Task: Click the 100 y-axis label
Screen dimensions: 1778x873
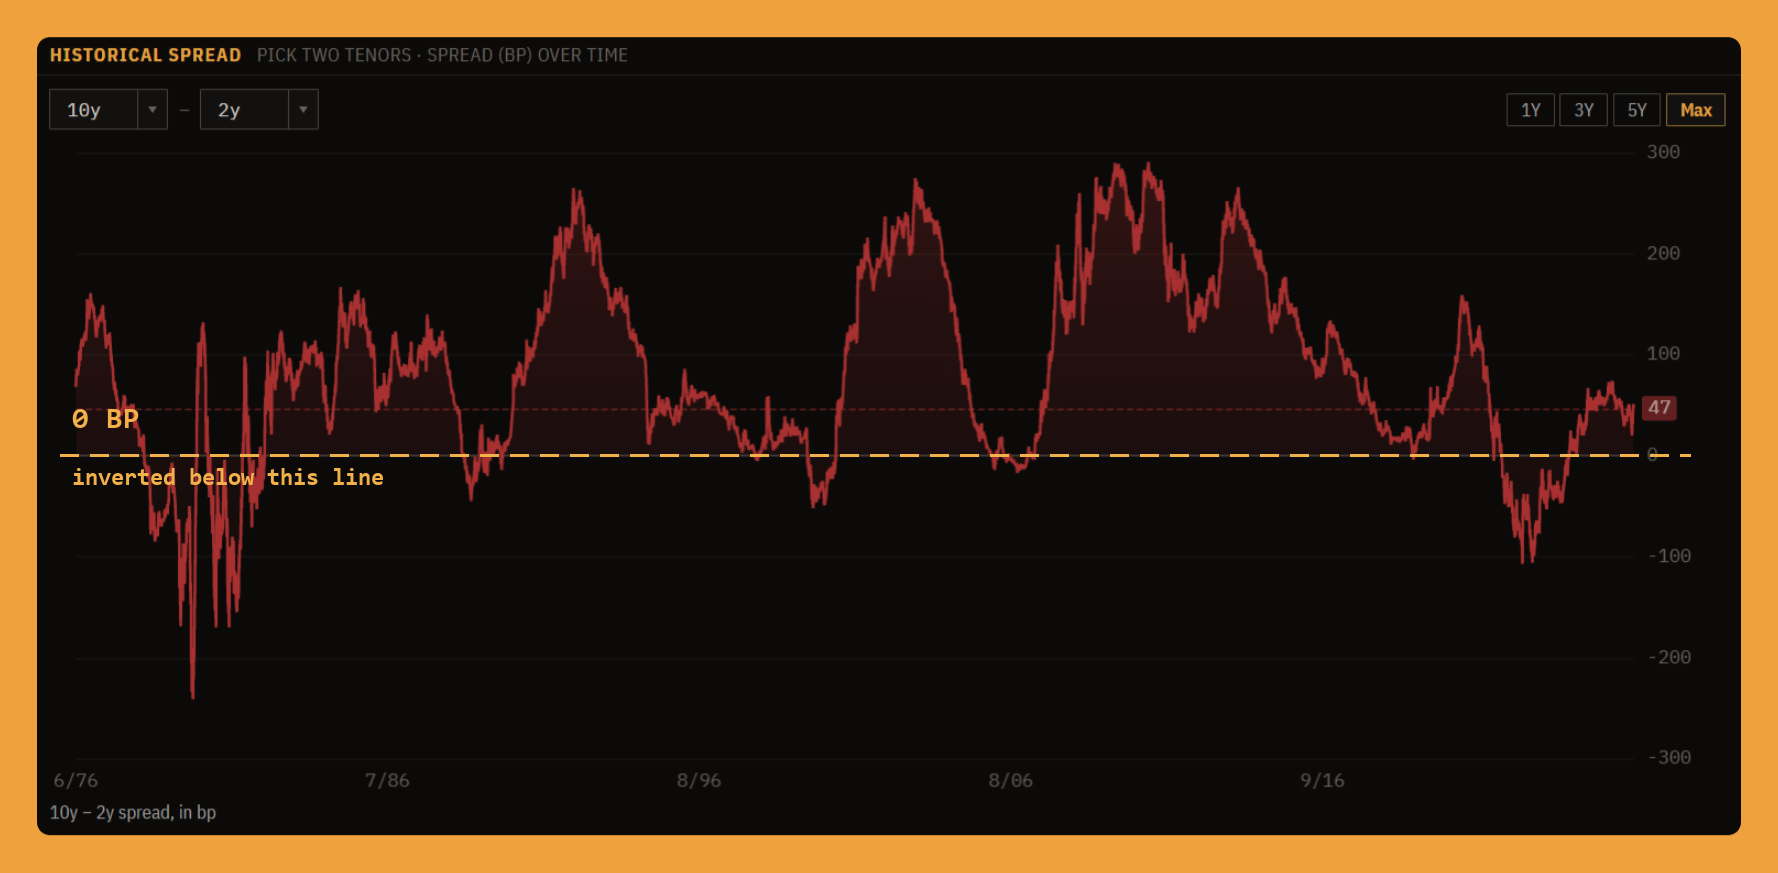Action: pyautogui.click(x=1663, y=354)
